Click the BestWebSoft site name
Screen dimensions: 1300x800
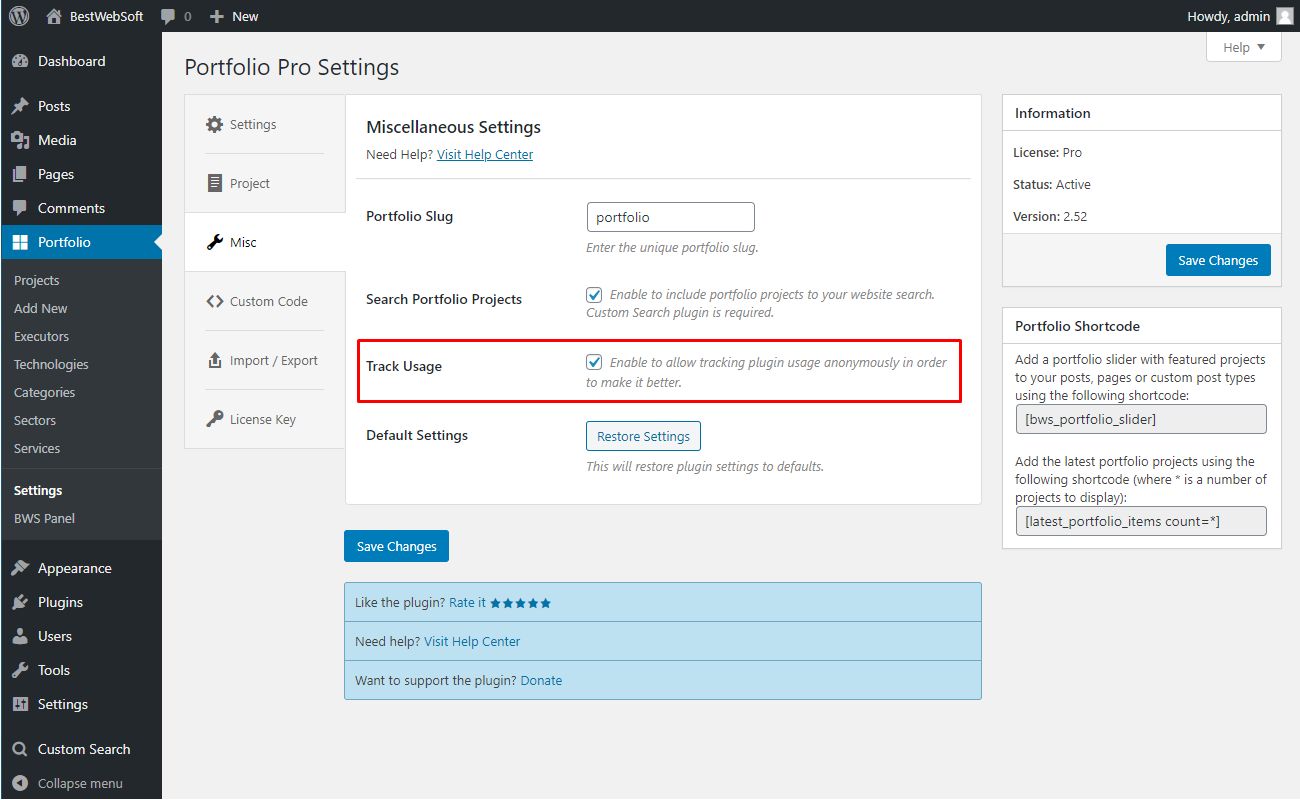tap(107, 16)
